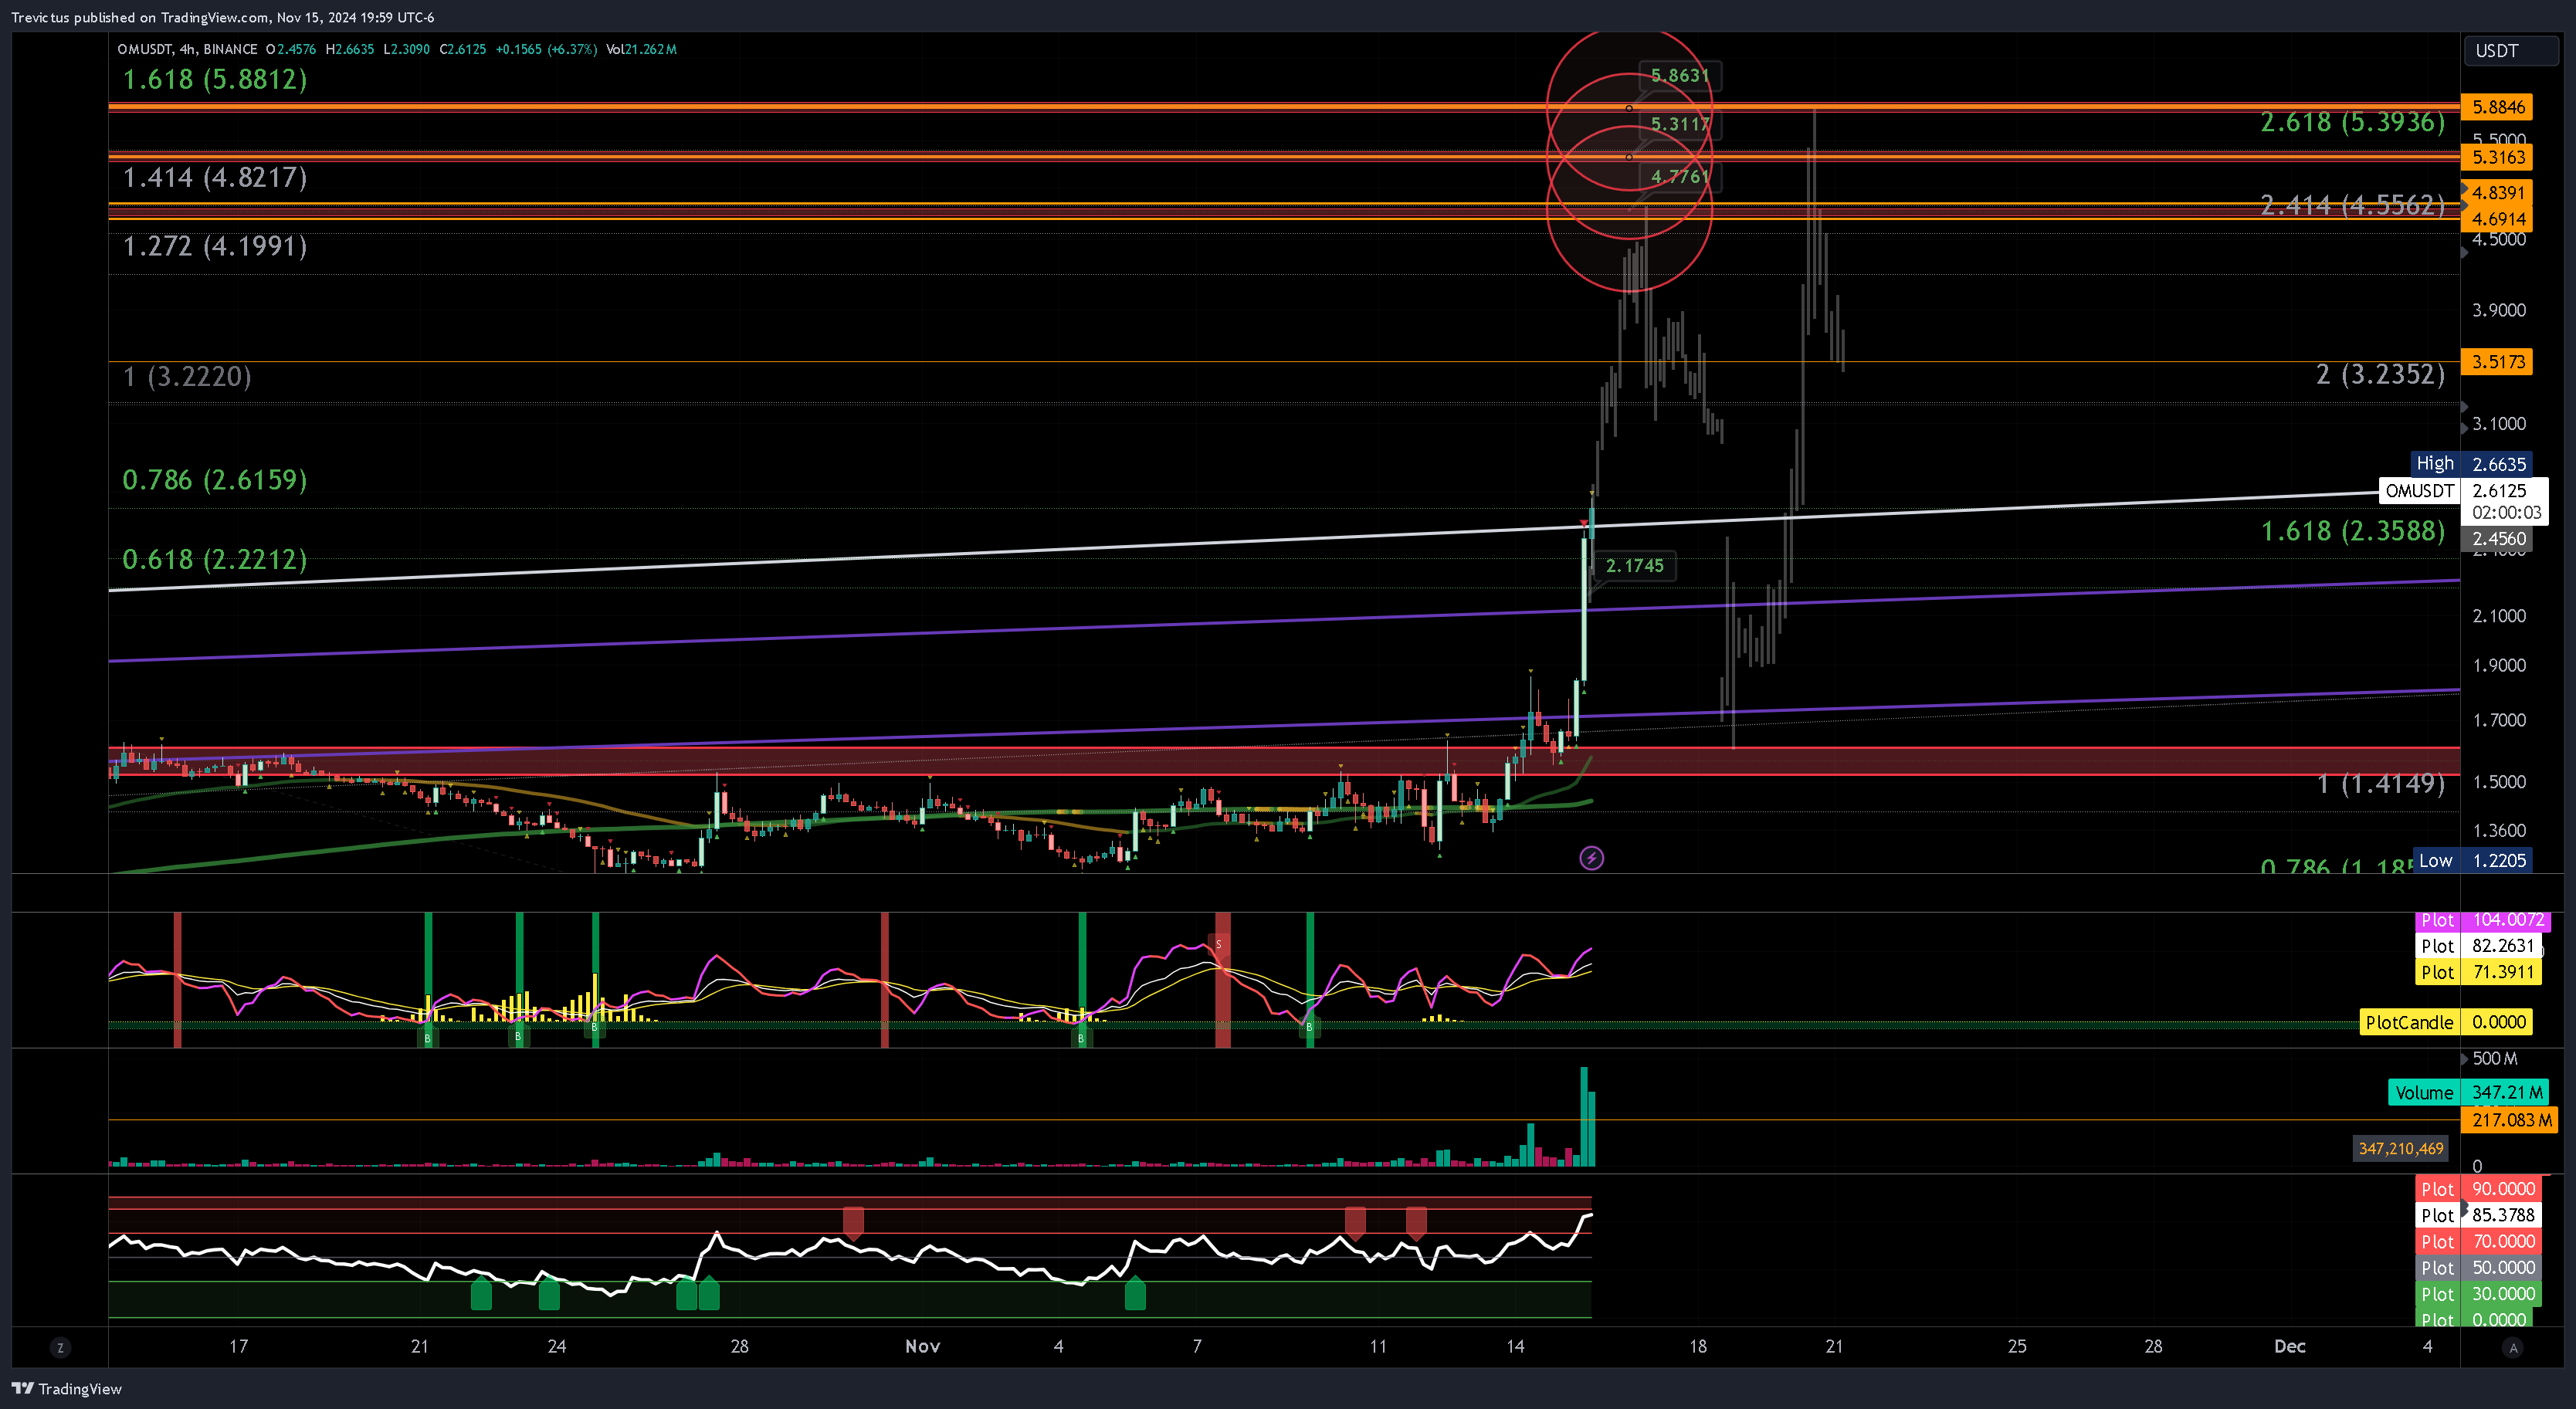Click the red S sell signal marker
This screenshot has width=2576, height=1409.
coord(1218,944)
